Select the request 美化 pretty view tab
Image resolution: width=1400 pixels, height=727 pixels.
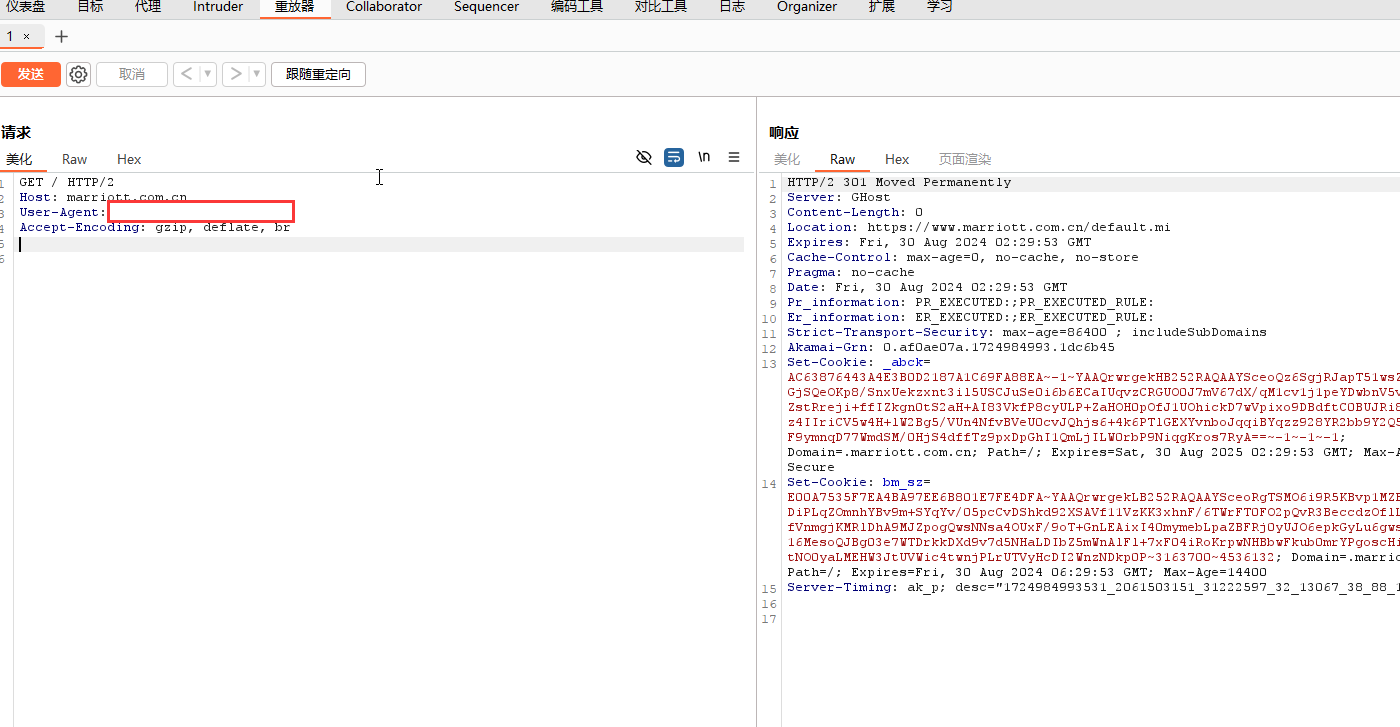(x=19, y=159)
